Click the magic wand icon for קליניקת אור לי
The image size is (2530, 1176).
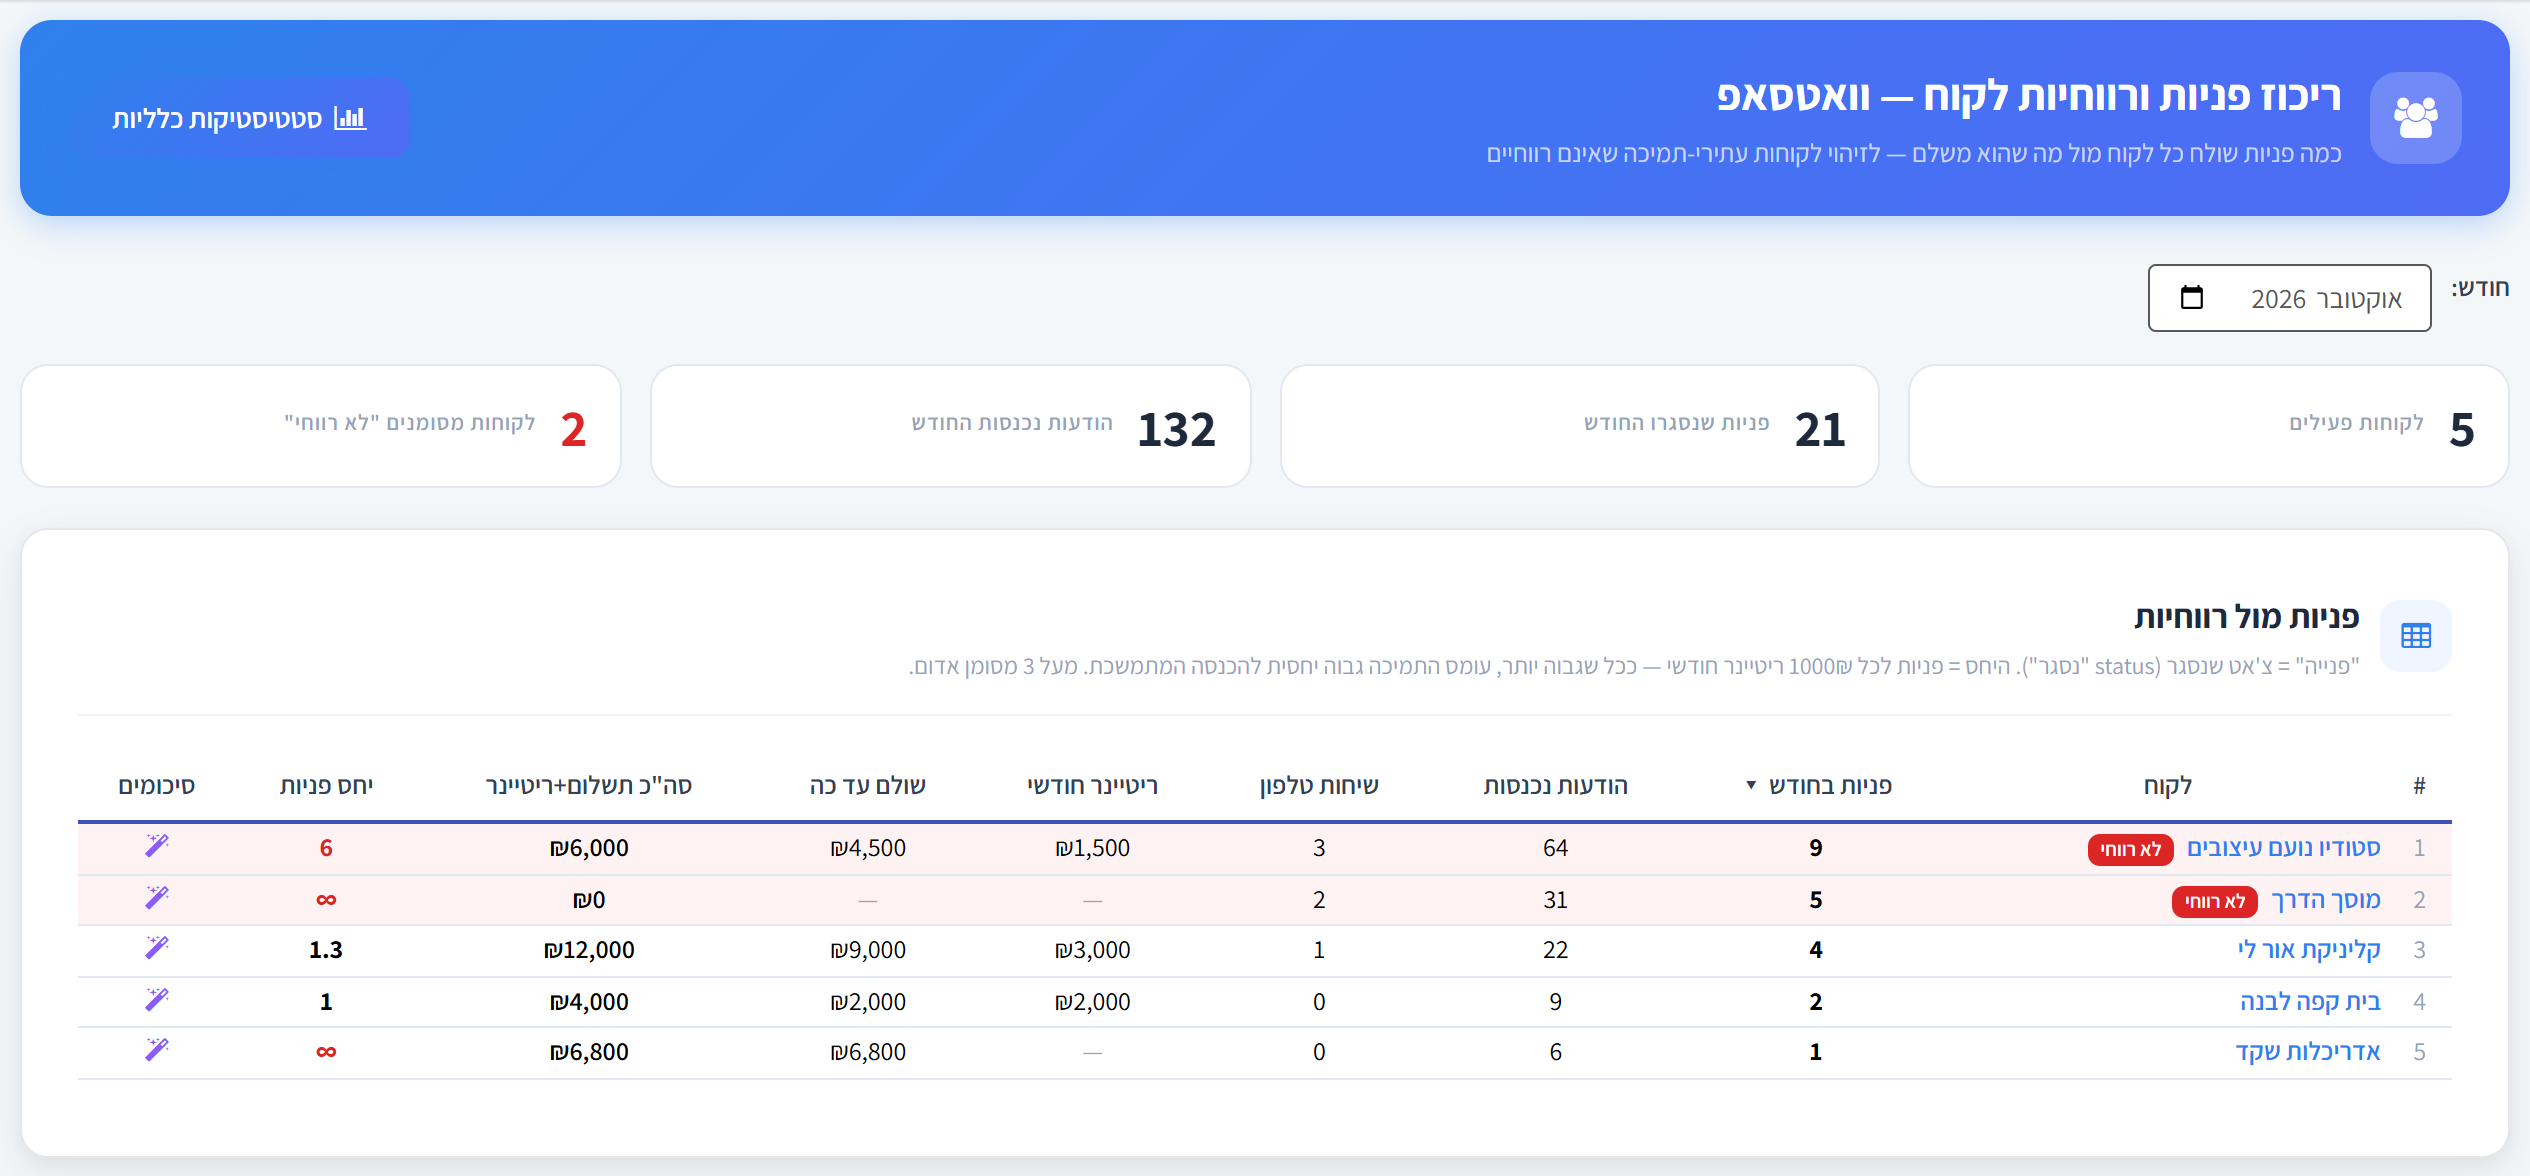[x=157, y=948]
